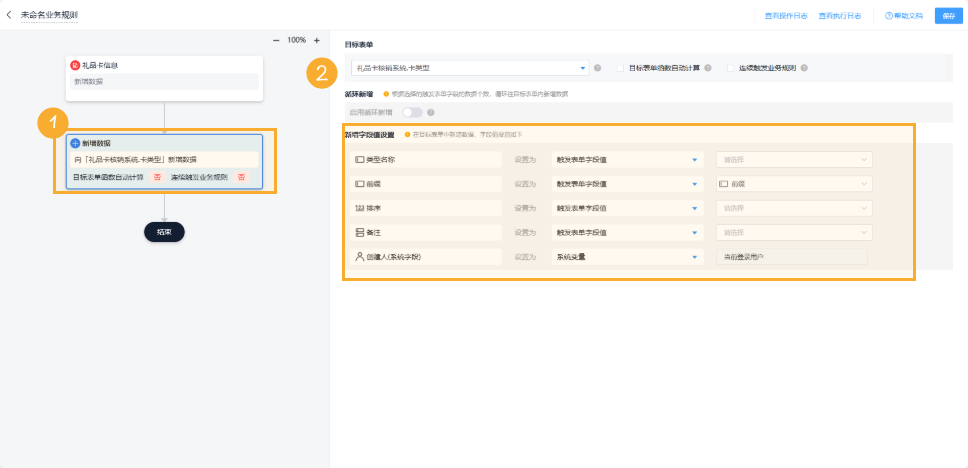Click the 类型名称 field label

click(x=380, y=159)
